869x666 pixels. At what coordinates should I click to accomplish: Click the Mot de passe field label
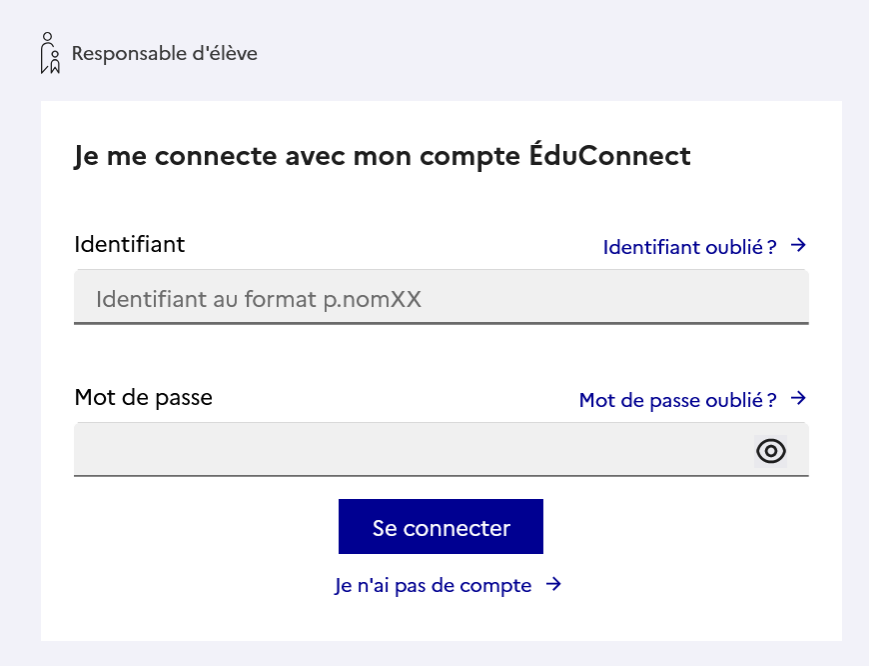(x=144, y=398)
